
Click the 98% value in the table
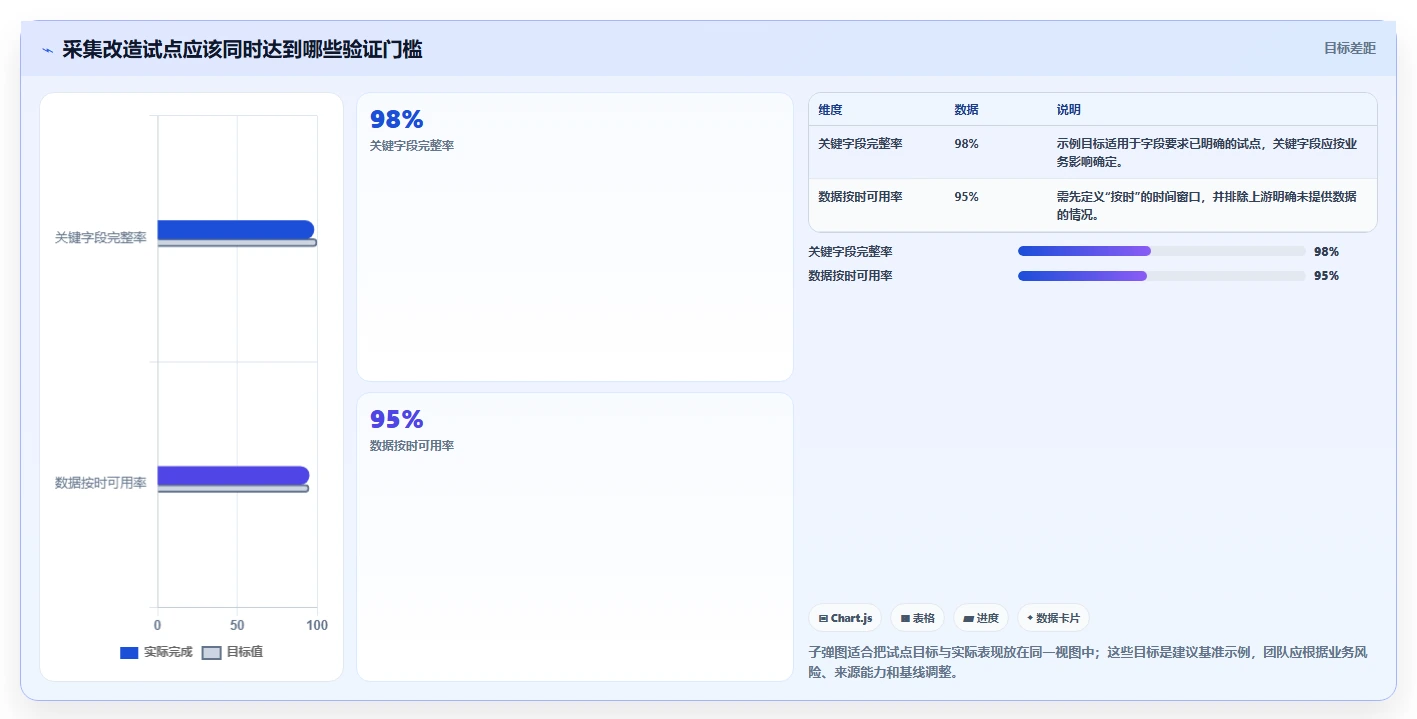[x=966, y=144]
